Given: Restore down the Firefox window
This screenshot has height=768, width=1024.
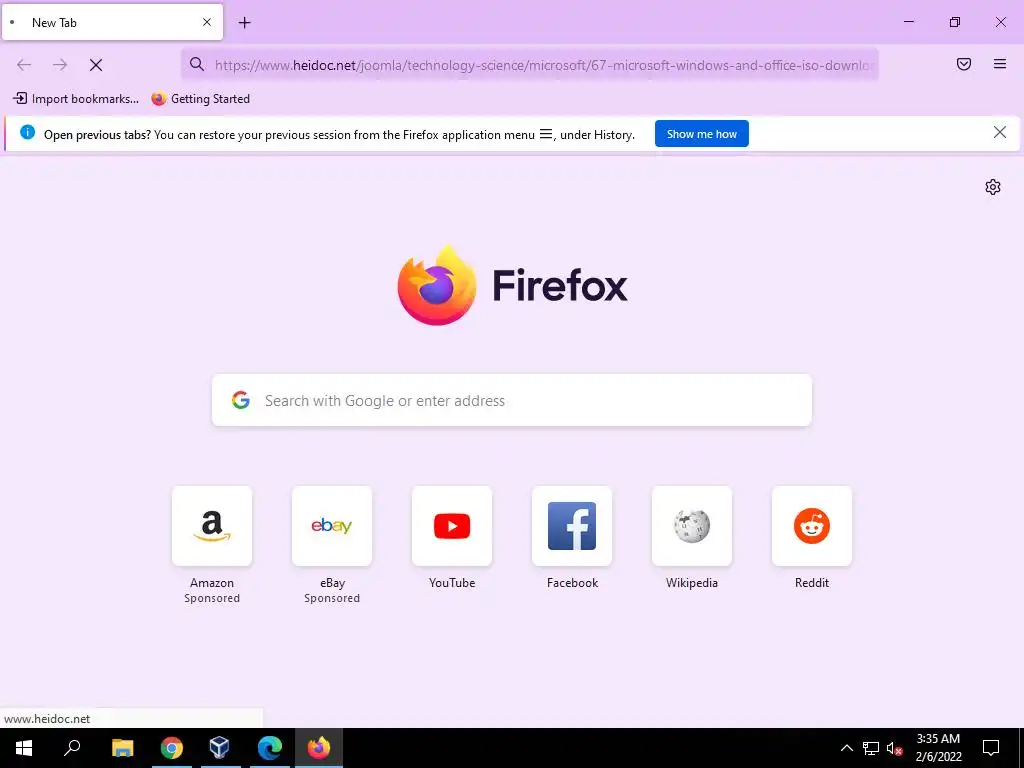Looking at the screenshot, I should 955,22.
